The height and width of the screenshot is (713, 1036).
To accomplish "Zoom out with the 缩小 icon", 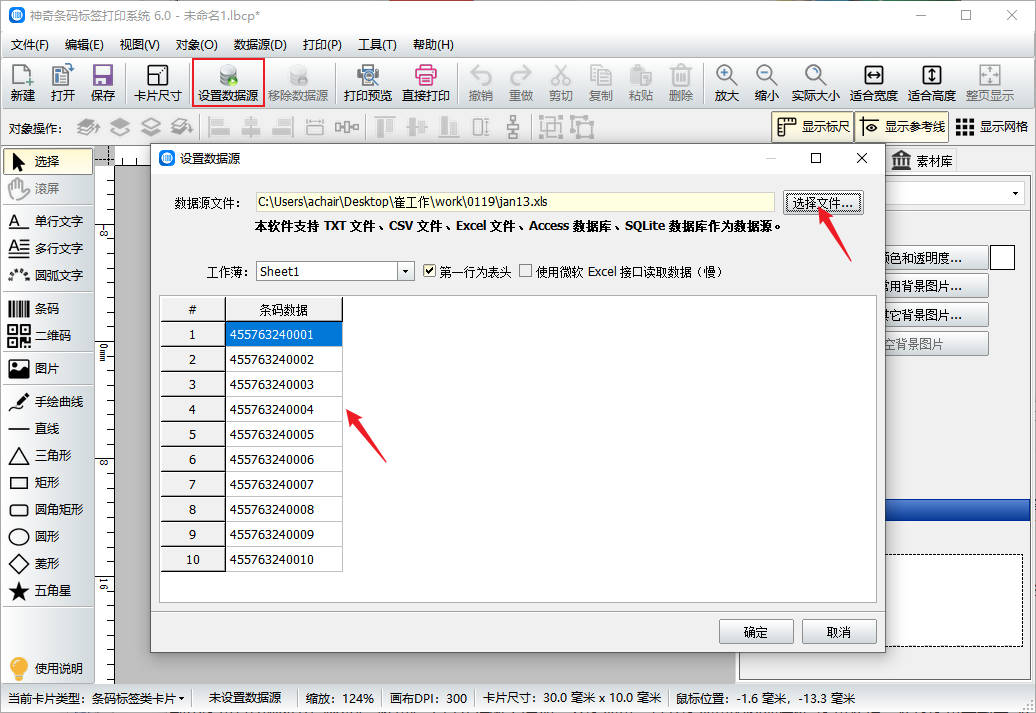I will [x=766, y=83].
